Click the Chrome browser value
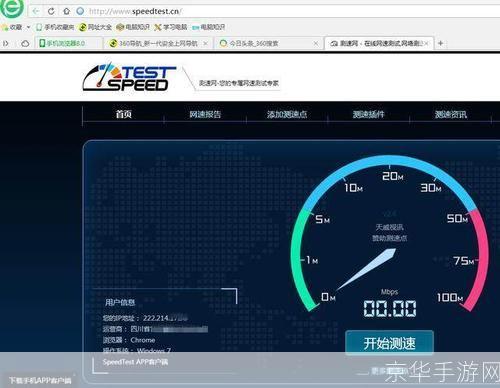500x388 pixels. tap(143, 340)
